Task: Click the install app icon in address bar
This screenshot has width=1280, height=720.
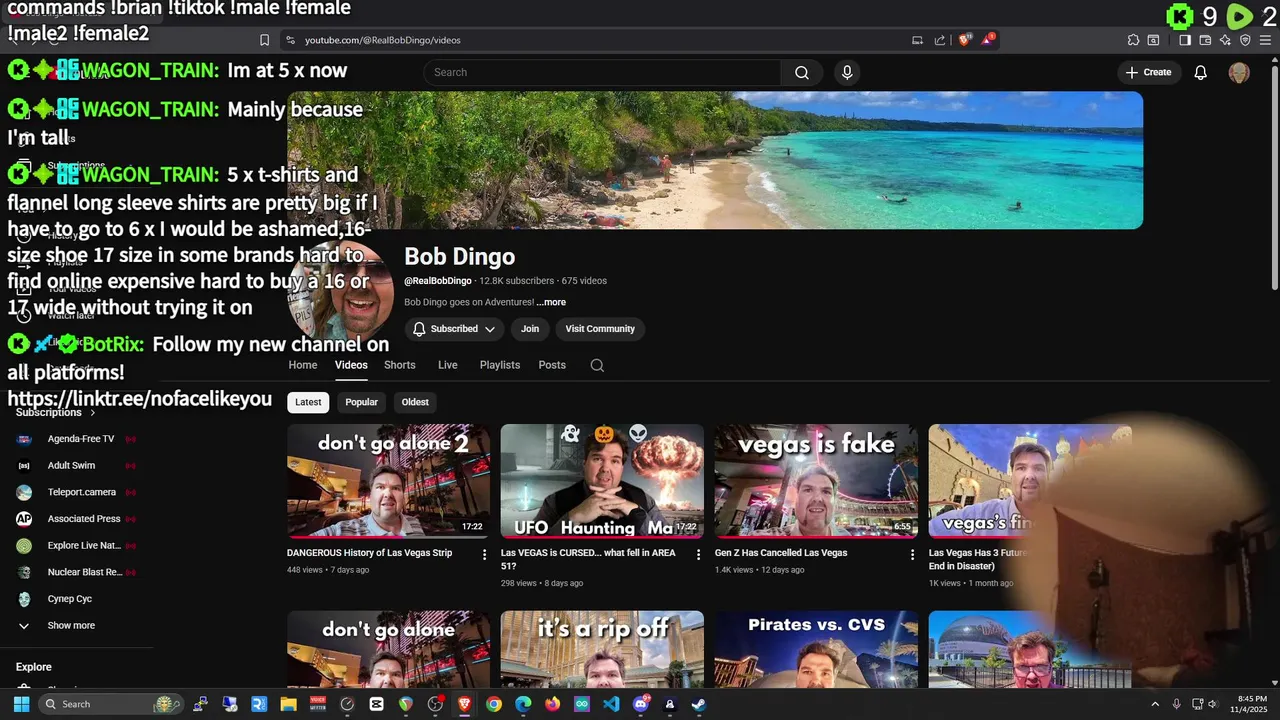Action: coord(917,40)
